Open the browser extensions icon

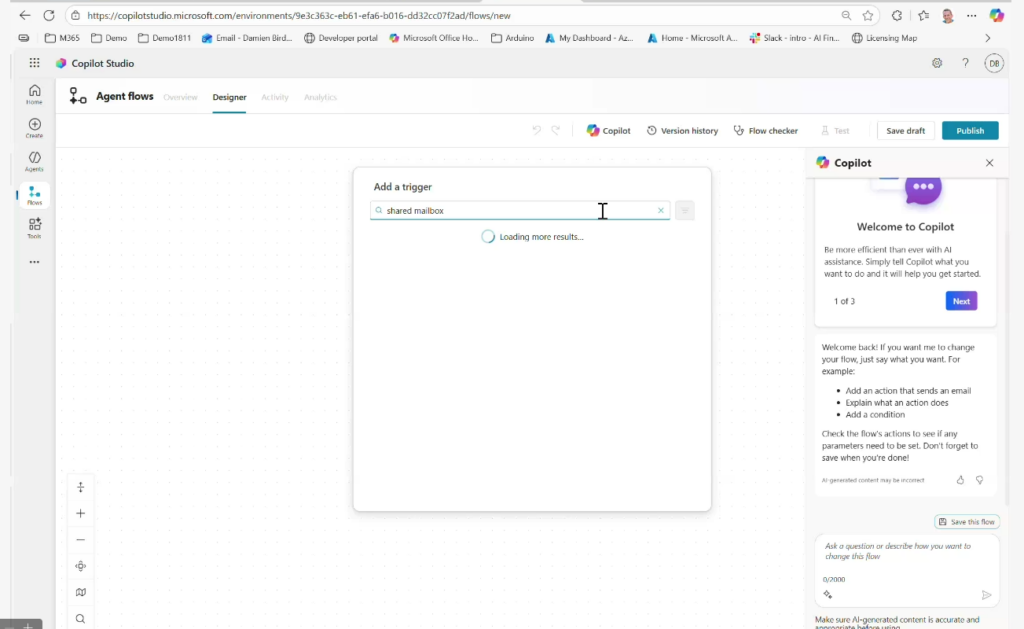click(x=897, y=15)
